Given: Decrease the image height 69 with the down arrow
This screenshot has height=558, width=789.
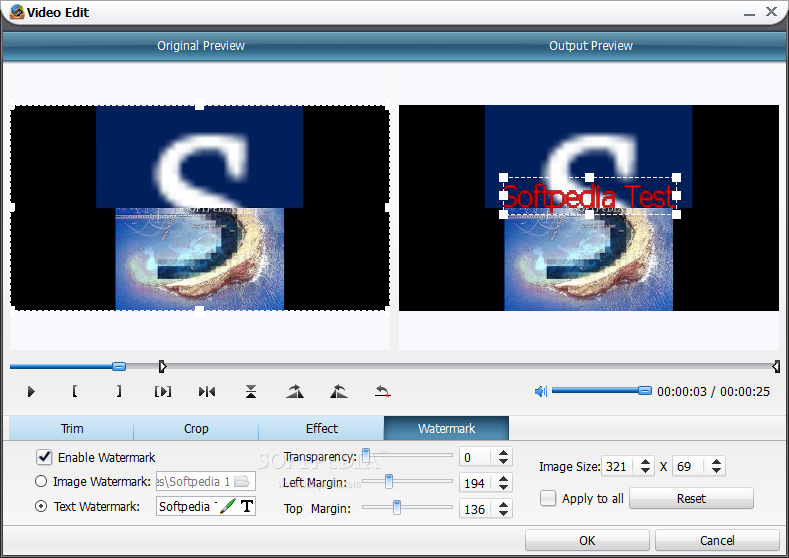Looking at the screenshot, I should tap(717, 470).
